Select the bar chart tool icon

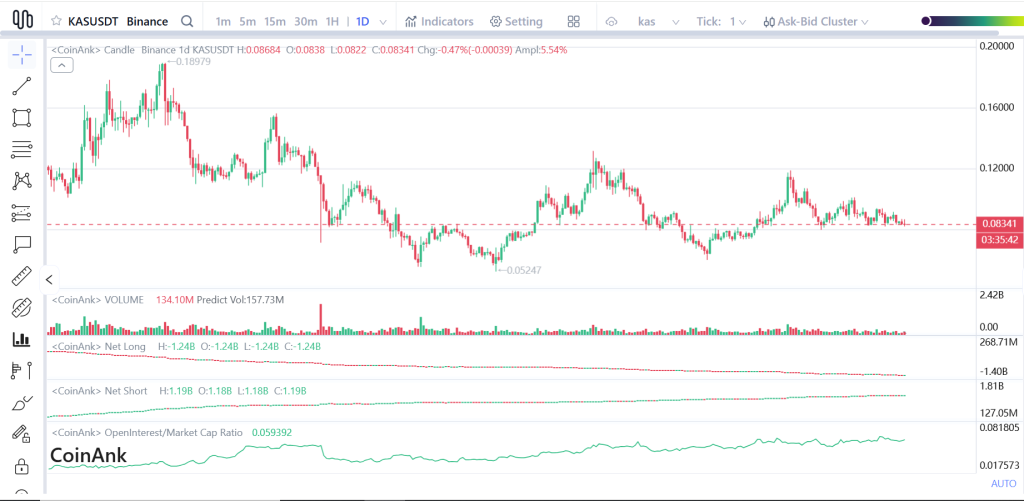point(22,338)
